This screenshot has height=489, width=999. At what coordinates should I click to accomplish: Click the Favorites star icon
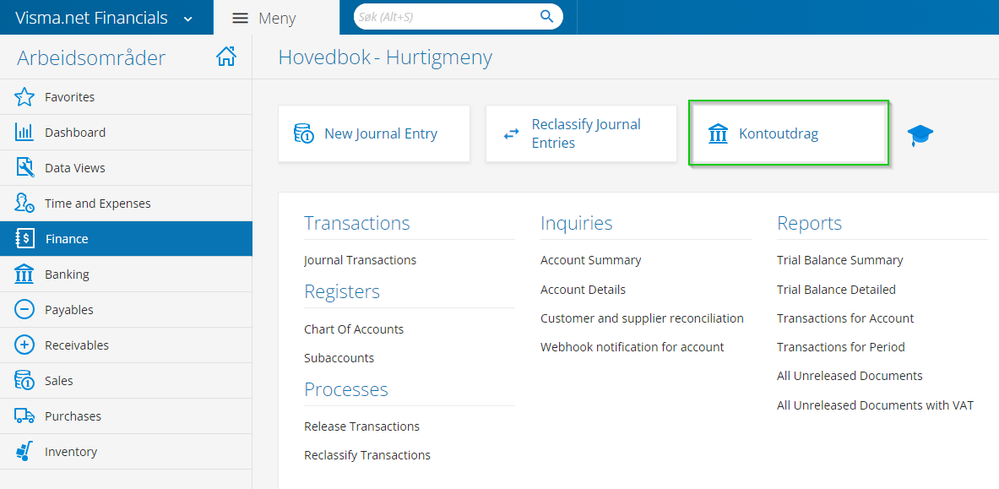(x=24, y=97)
